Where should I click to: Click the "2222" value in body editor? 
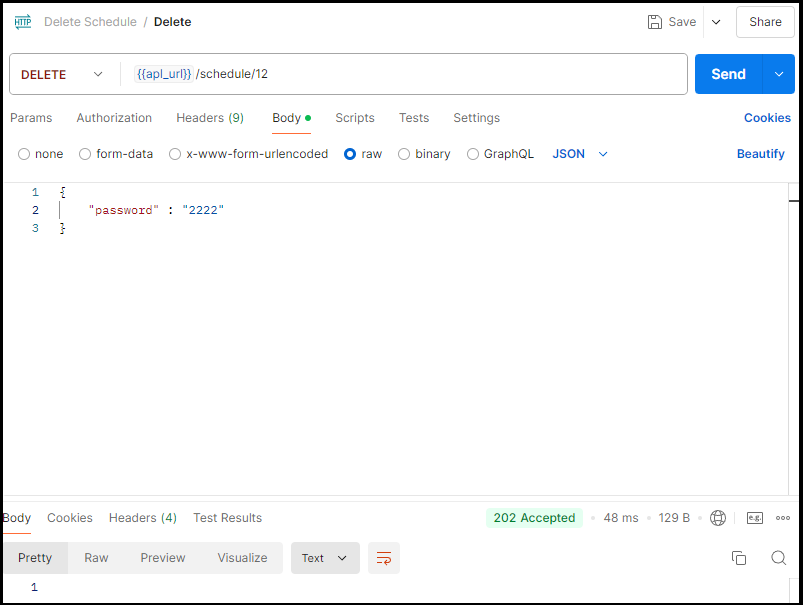tap(203, 210)
